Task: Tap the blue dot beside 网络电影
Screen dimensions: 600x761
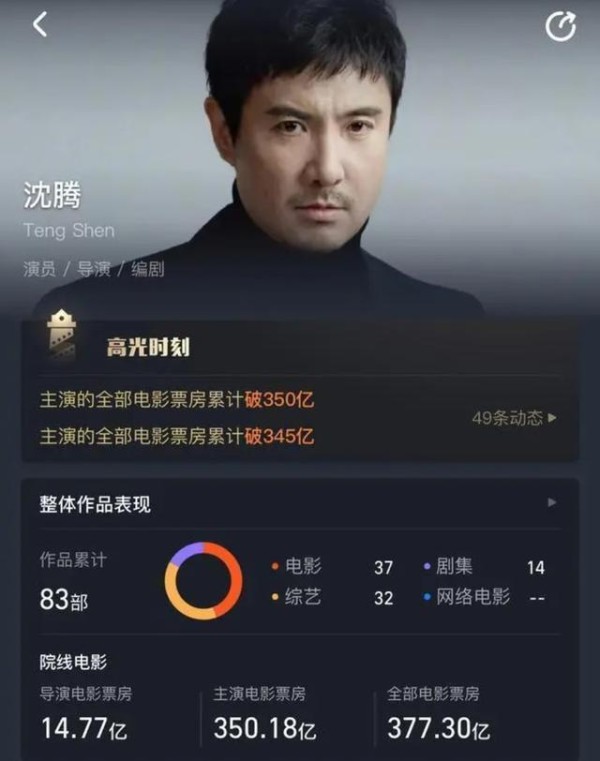Action: (x=427, y=597)
